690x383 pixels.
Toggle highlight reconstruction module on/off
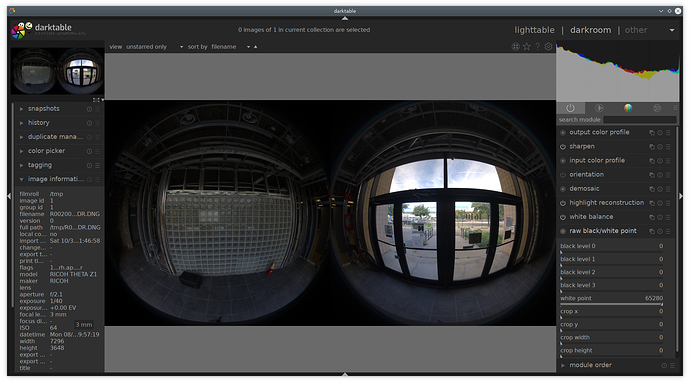(x=563, y=203)
